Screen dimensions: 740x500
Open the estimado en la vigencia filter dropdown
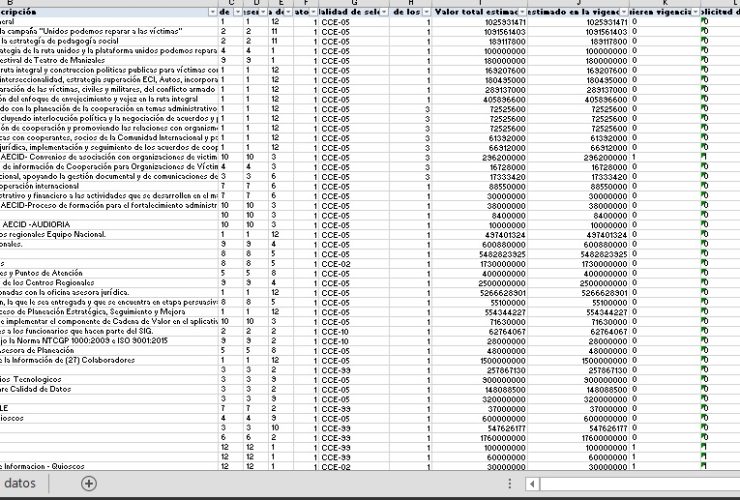(x=624, y=12)
